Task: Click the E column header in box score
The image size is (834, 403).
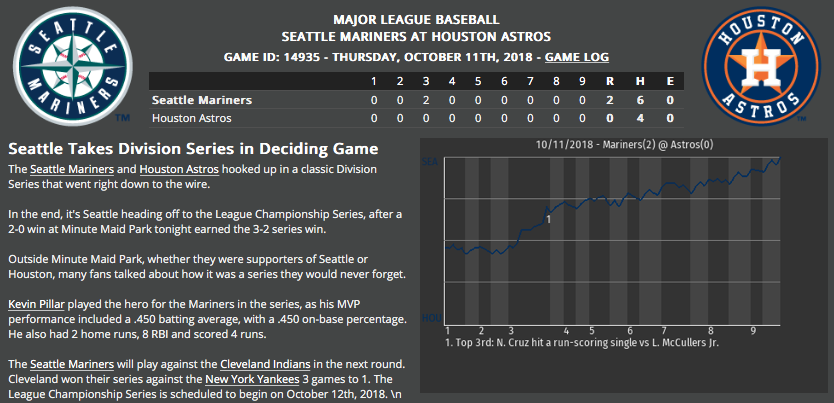Action: coord(667,81)
